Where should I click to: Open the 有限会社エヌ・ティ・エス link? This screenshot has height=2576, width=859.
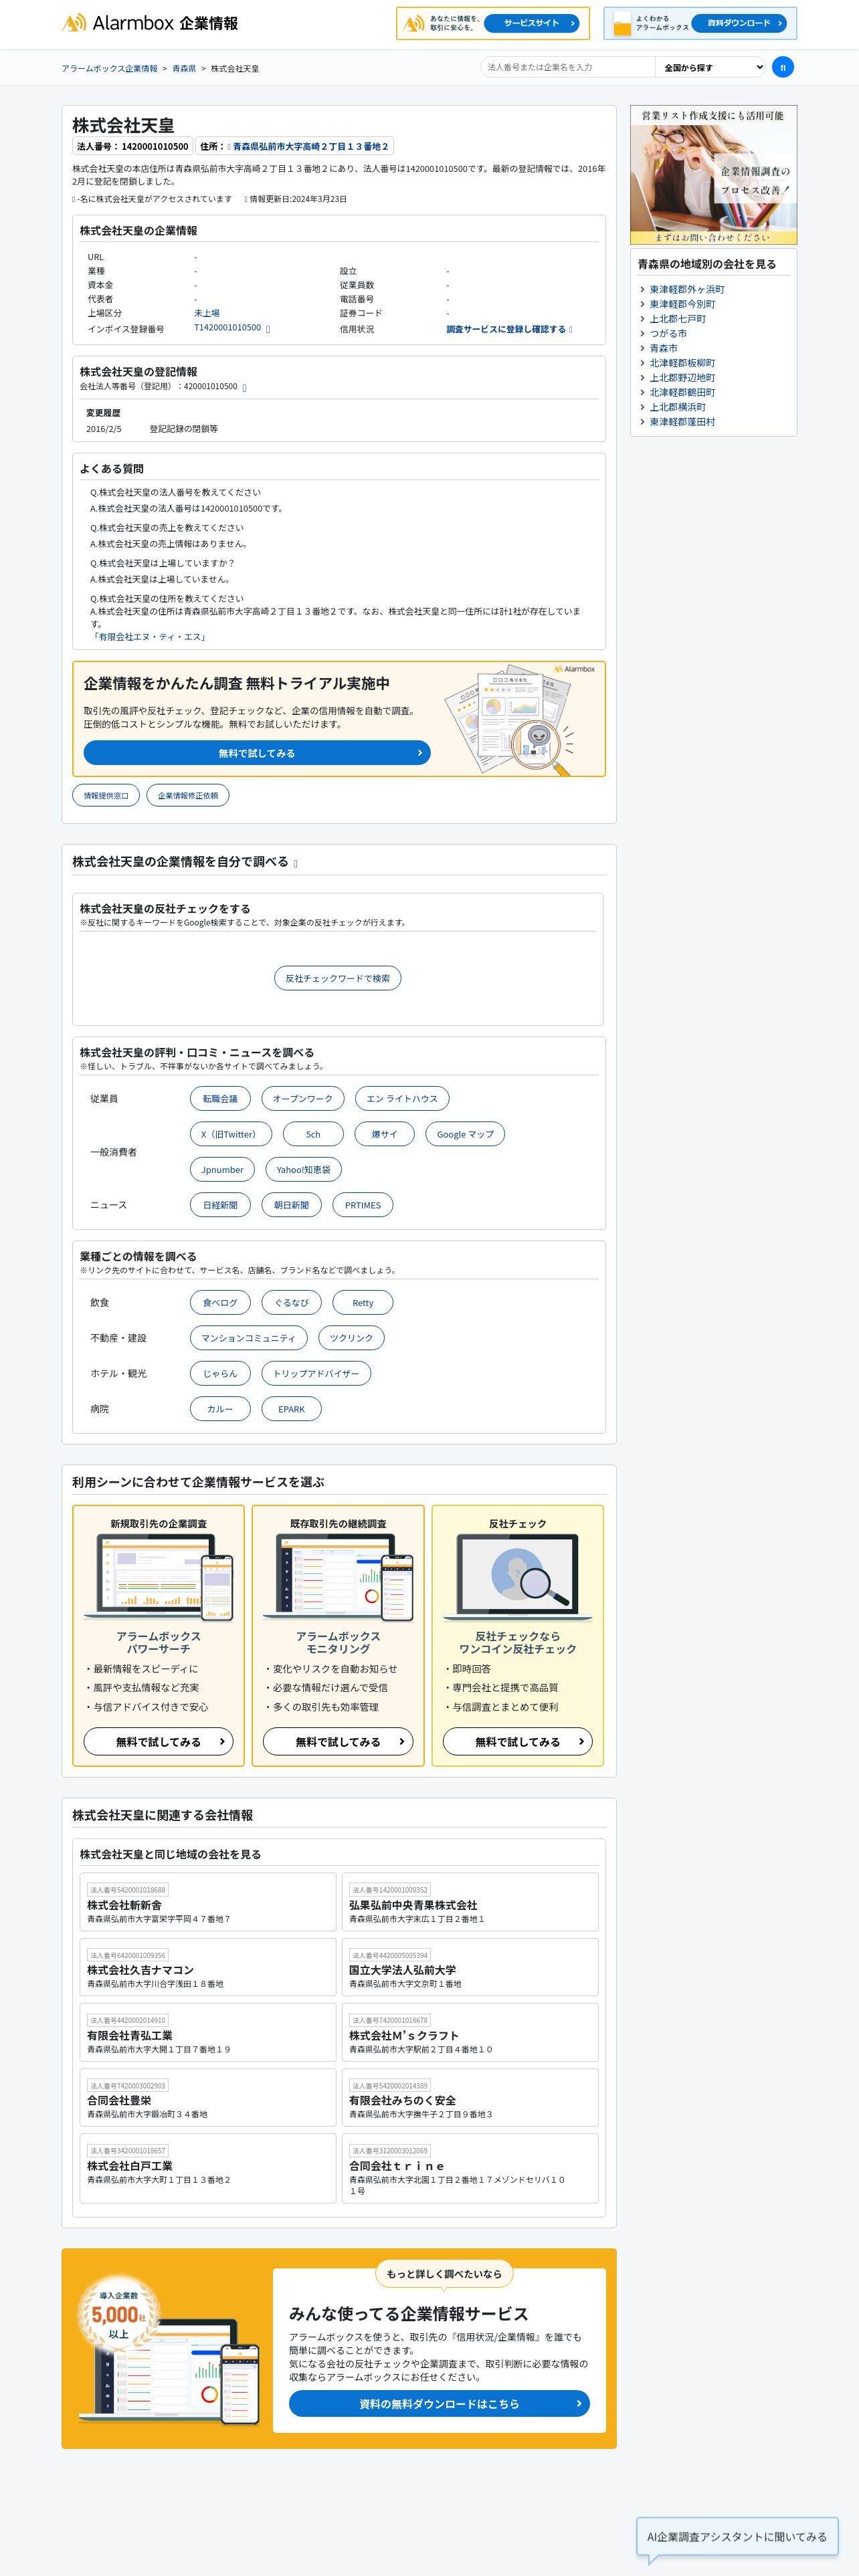click(x=150, y=637)
